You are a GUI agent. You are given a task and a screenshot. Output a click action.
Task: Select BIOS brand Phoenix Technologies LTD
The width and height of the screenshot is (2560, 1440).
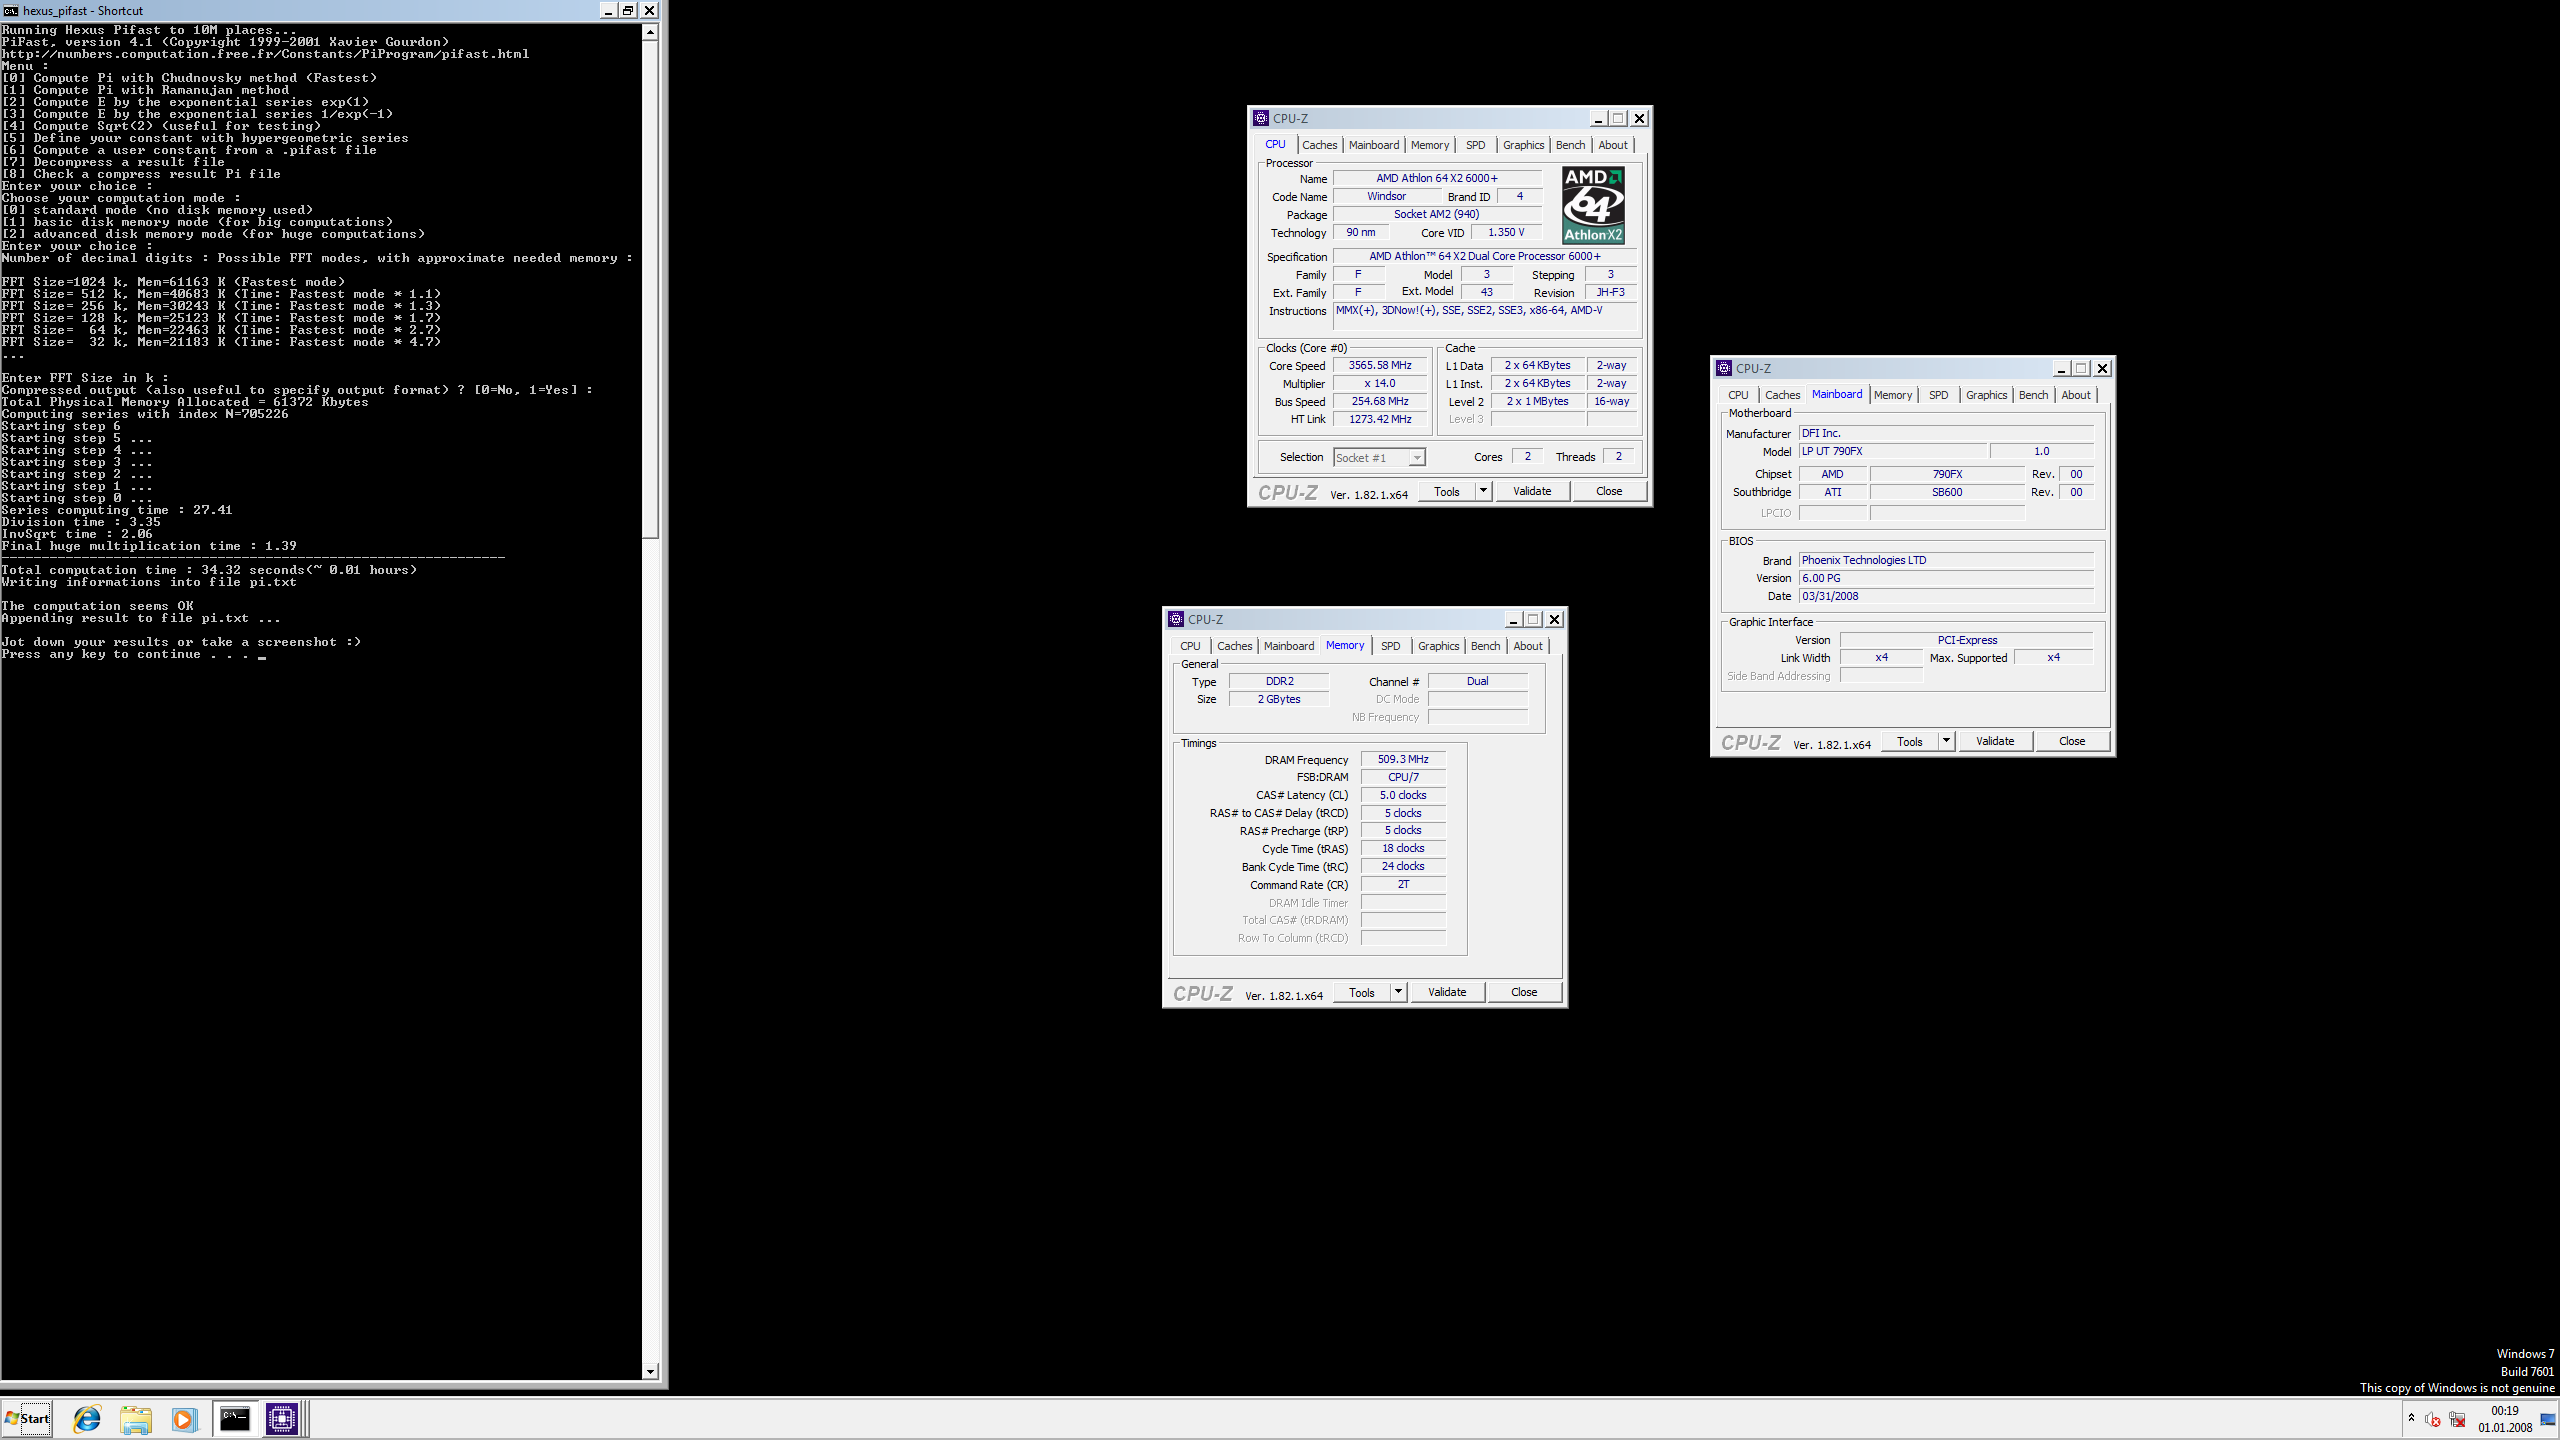tap(1946, 560)
